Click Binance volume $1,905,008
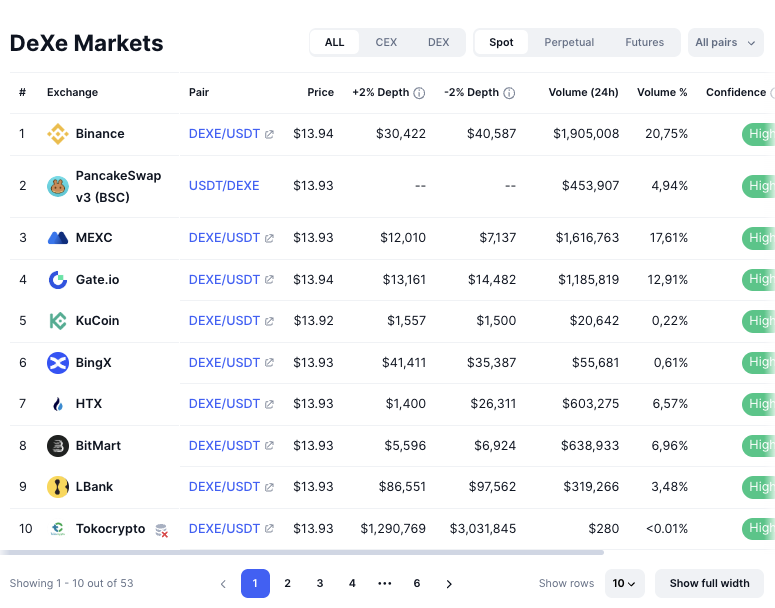The height and width of the screenshot is (608, 775). point(586,134)
